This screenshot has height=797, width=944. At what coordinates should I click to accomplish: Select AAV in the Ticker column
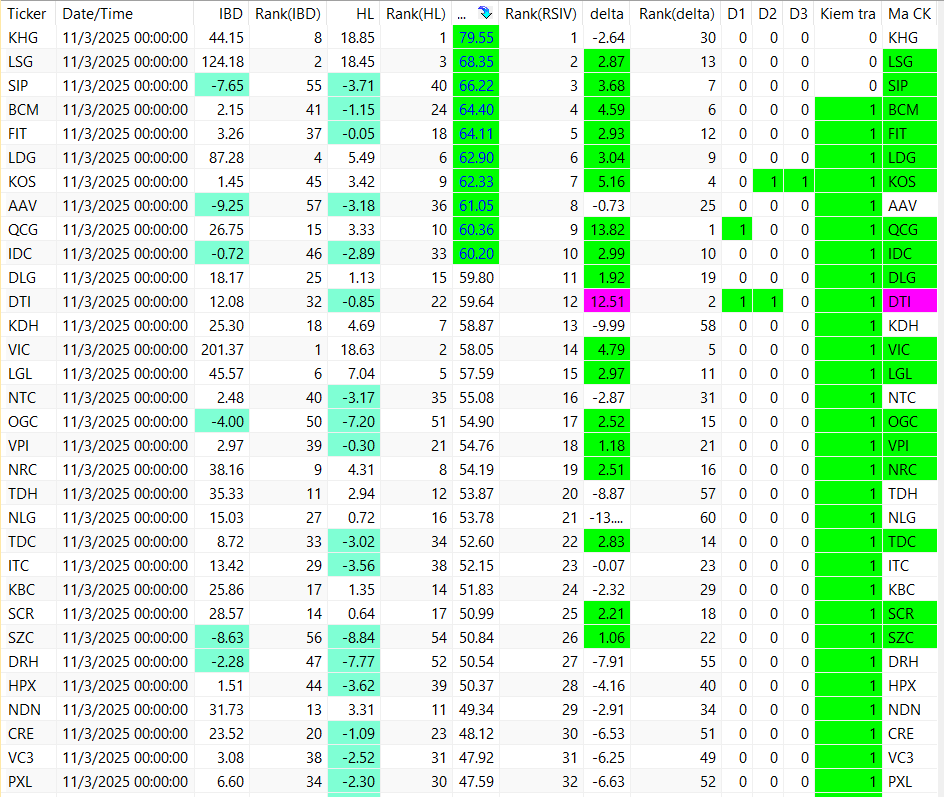tap(22, 206)
